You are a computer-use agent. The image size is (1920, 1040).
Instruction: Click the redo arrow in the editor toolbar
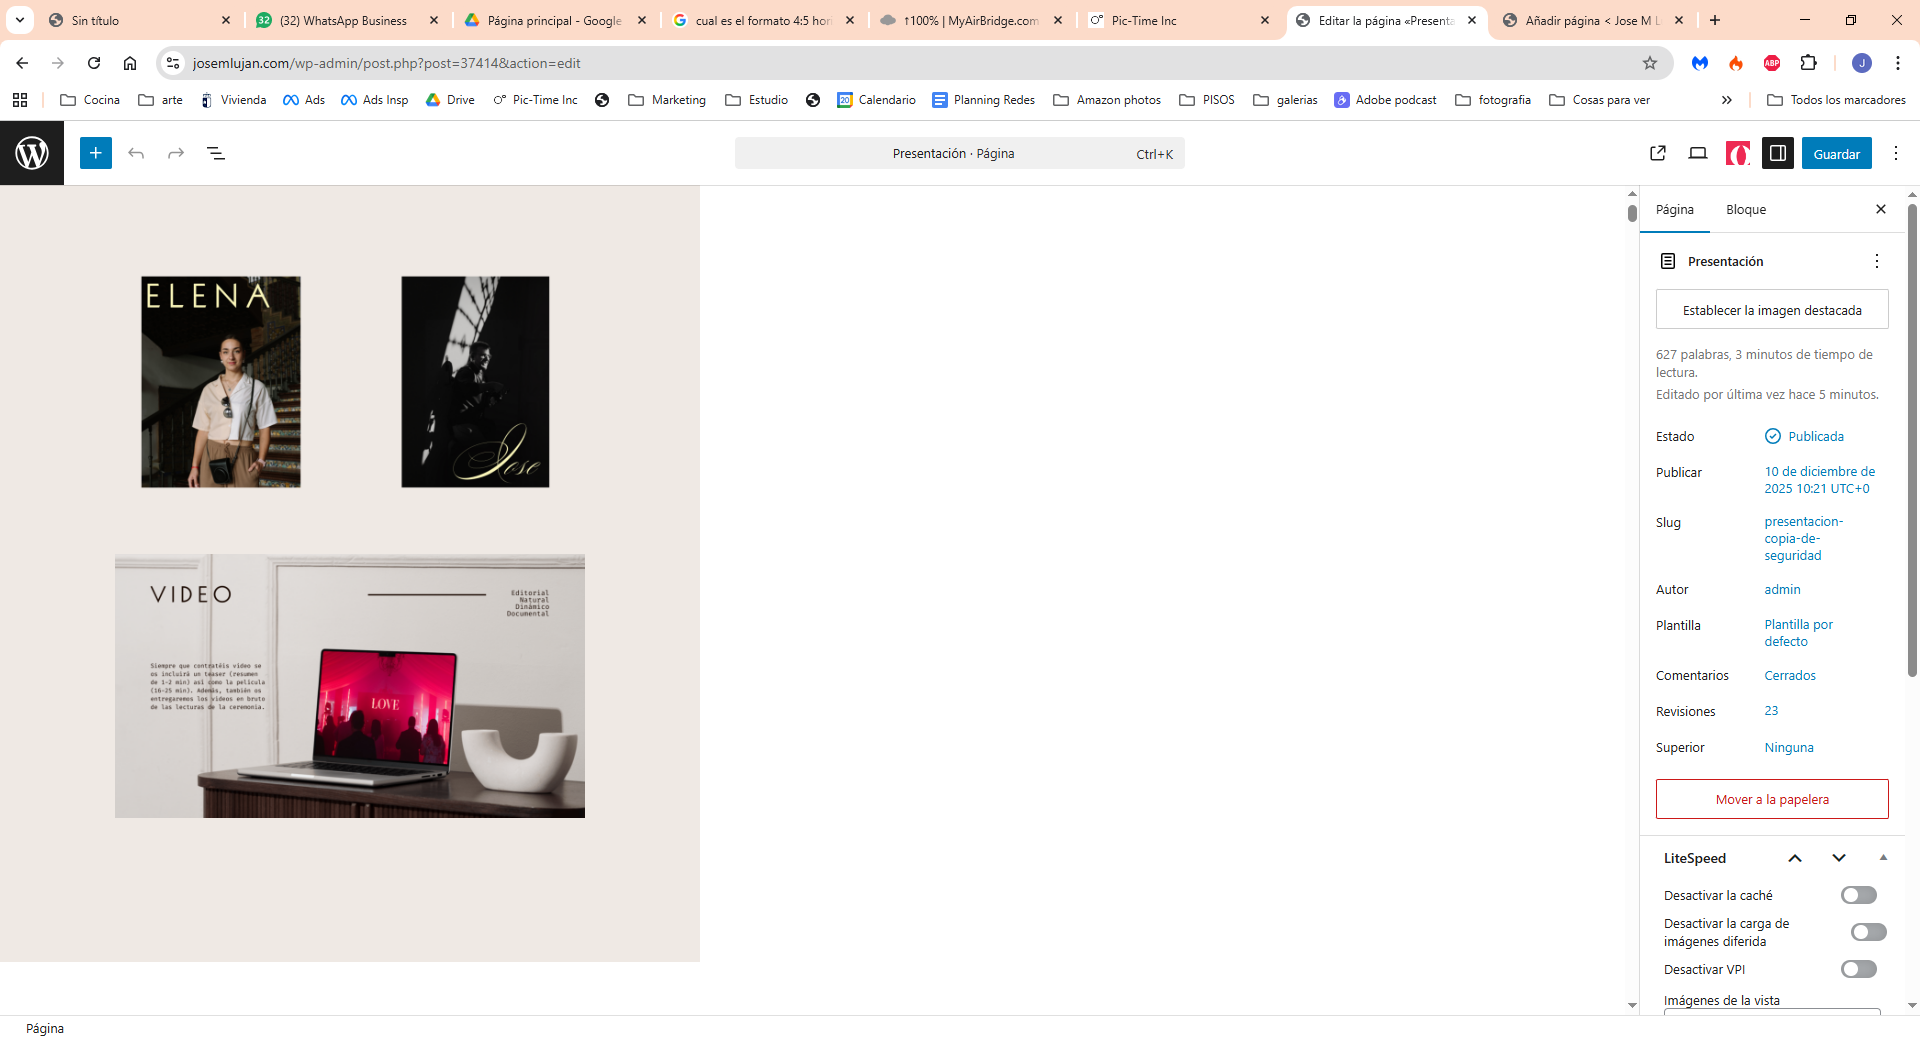[176, 153]
